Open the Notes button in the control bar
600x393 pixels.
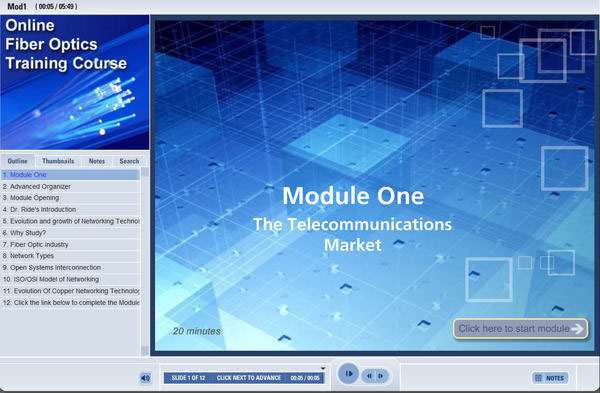pos(550,378)
